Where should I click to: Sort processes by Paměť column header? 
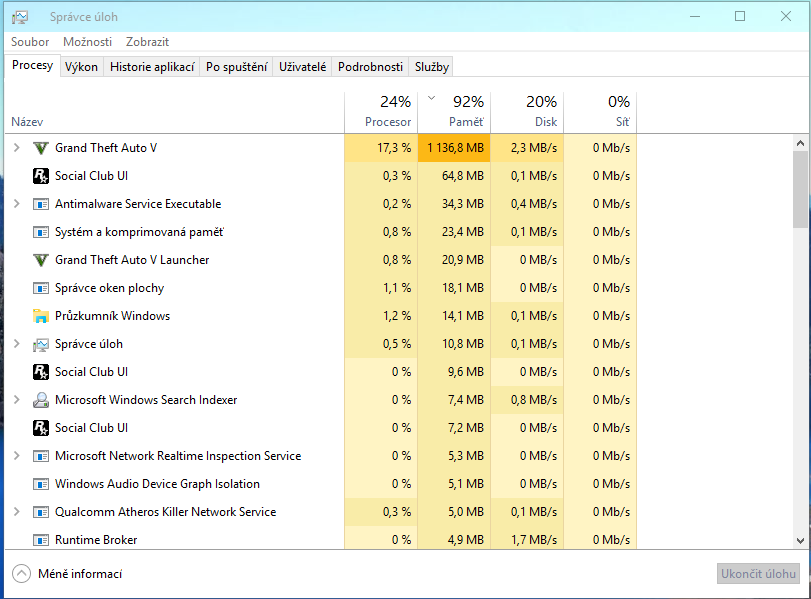click(x=454, y=112)
